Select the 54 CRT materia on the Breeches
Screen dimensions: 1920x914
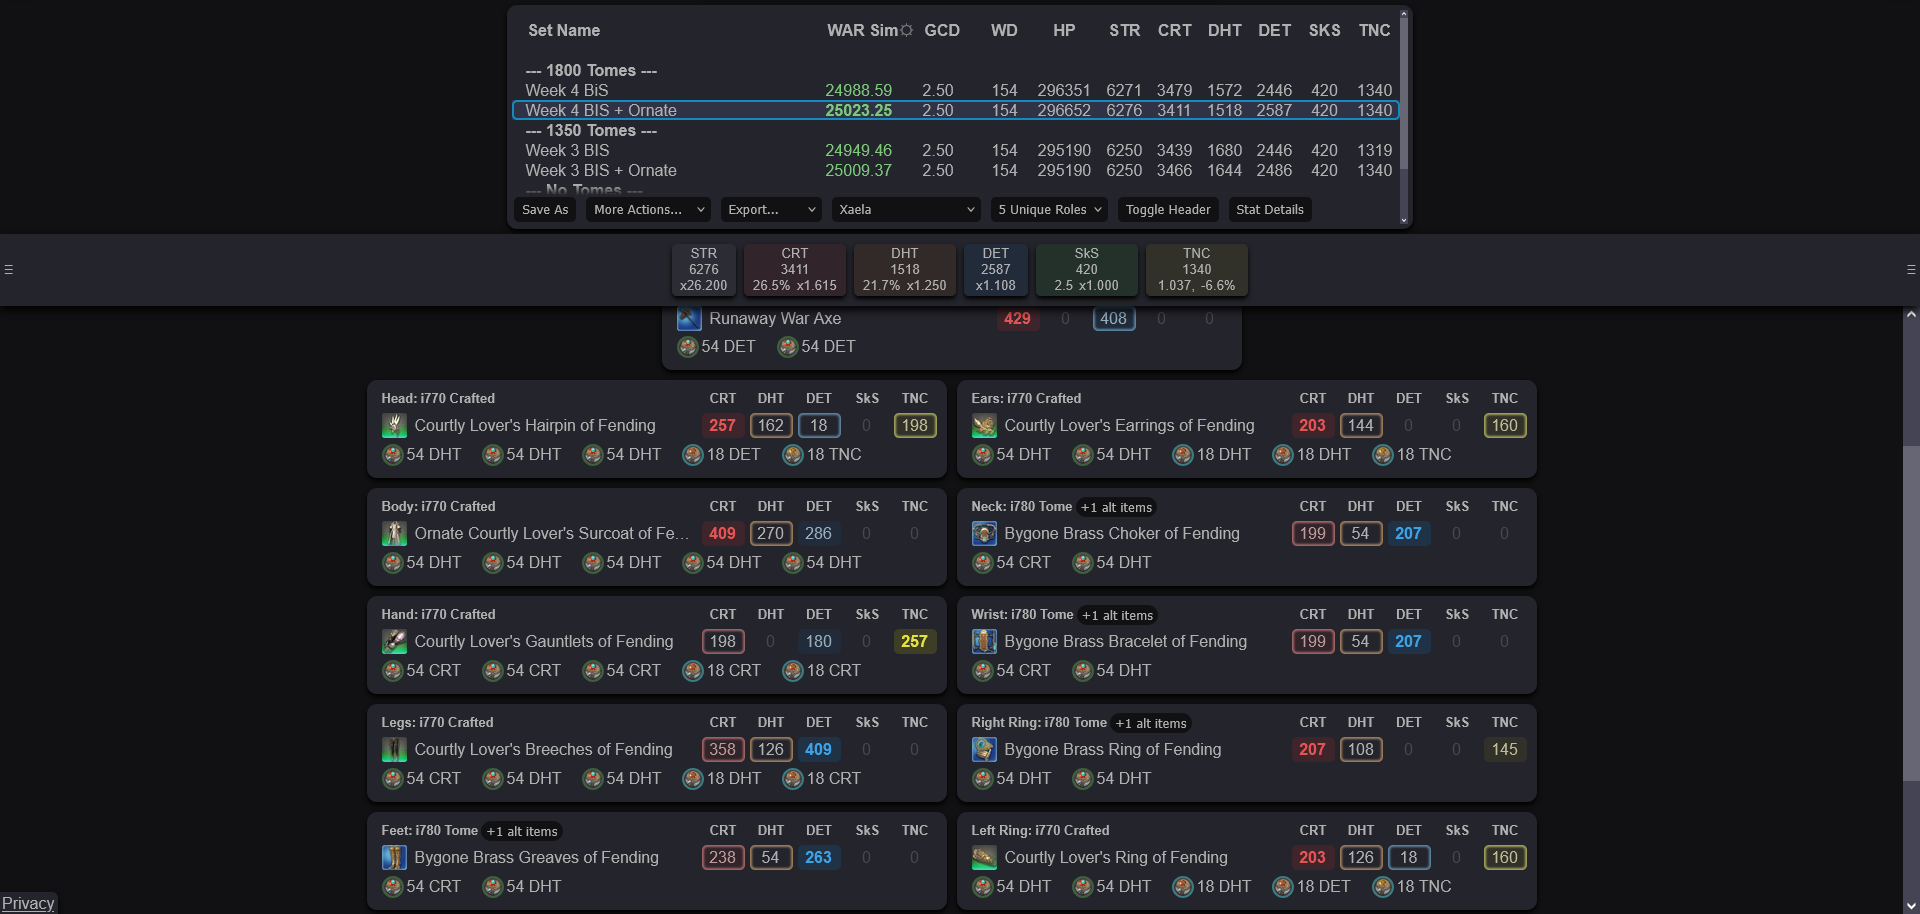[x=422, y=779]
